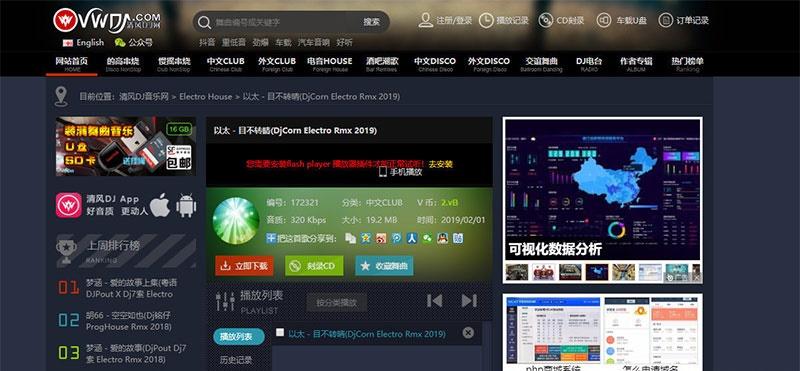Focus the song search input field
This screenshot has height=371, width=800.
pyautogui.click(x=286, y=22)
